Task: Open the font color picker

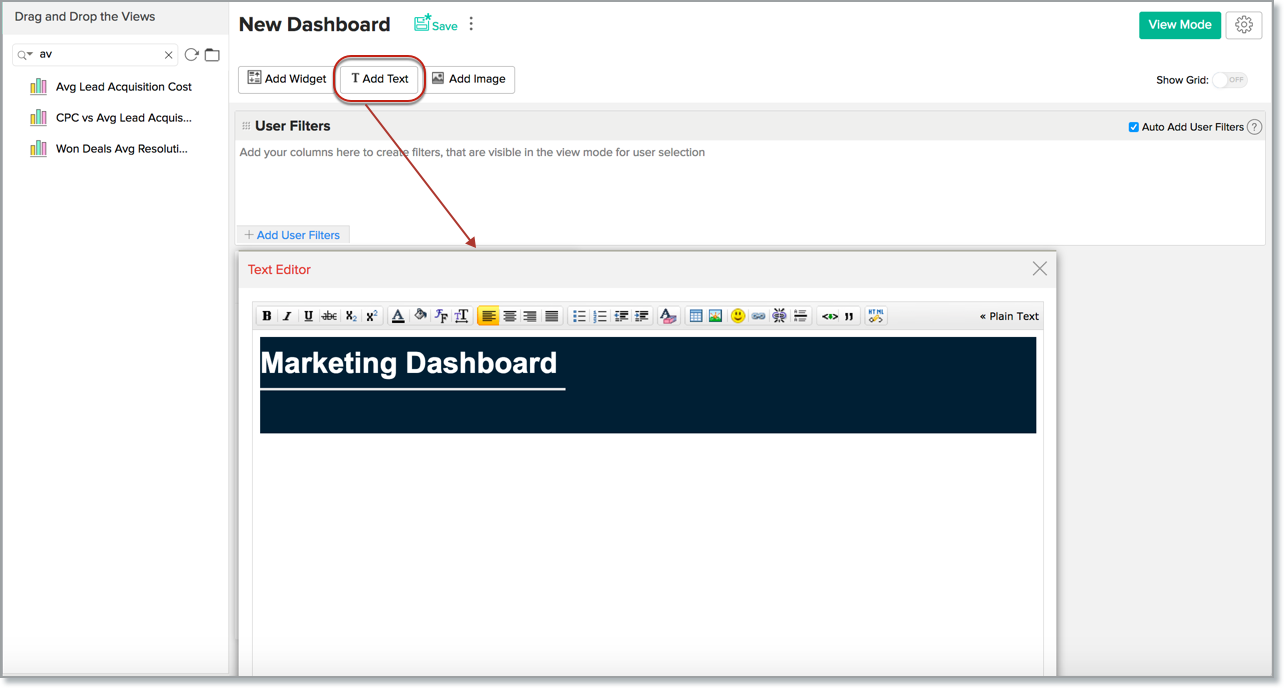Action: coord(398,315)
